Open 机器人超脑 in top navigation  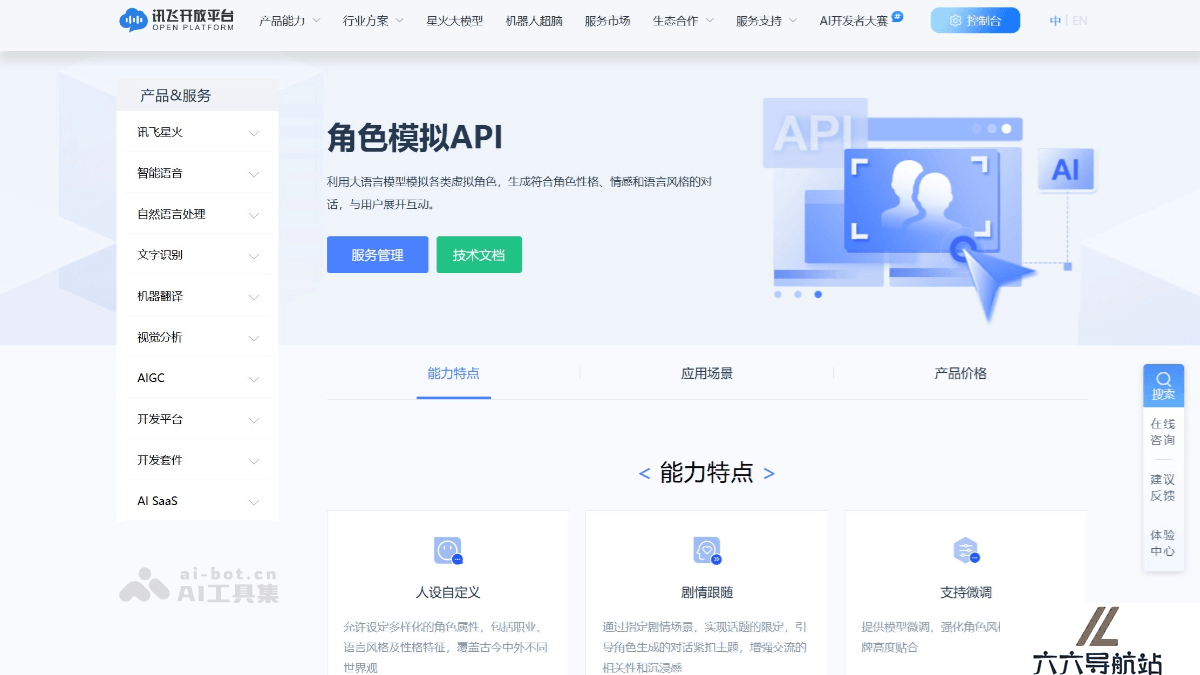[x=534, y=20]
